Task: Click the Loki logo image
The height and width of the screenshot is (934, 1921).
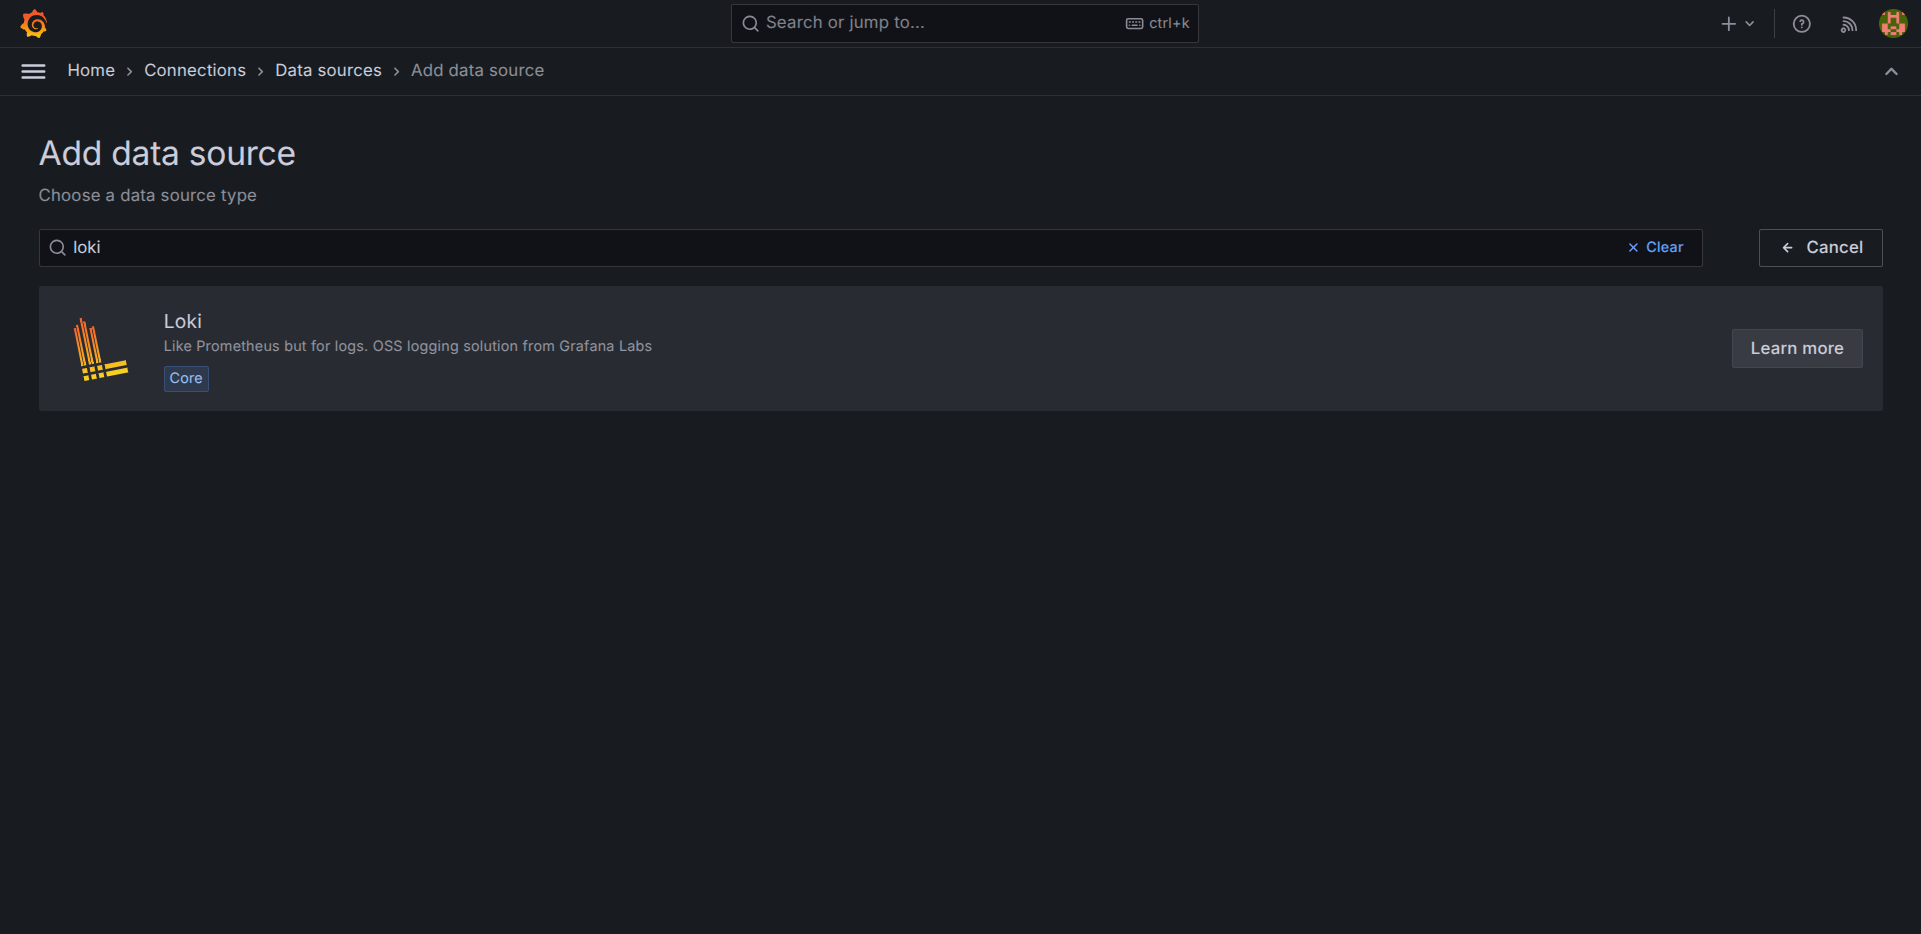Action: coord(100,349)
